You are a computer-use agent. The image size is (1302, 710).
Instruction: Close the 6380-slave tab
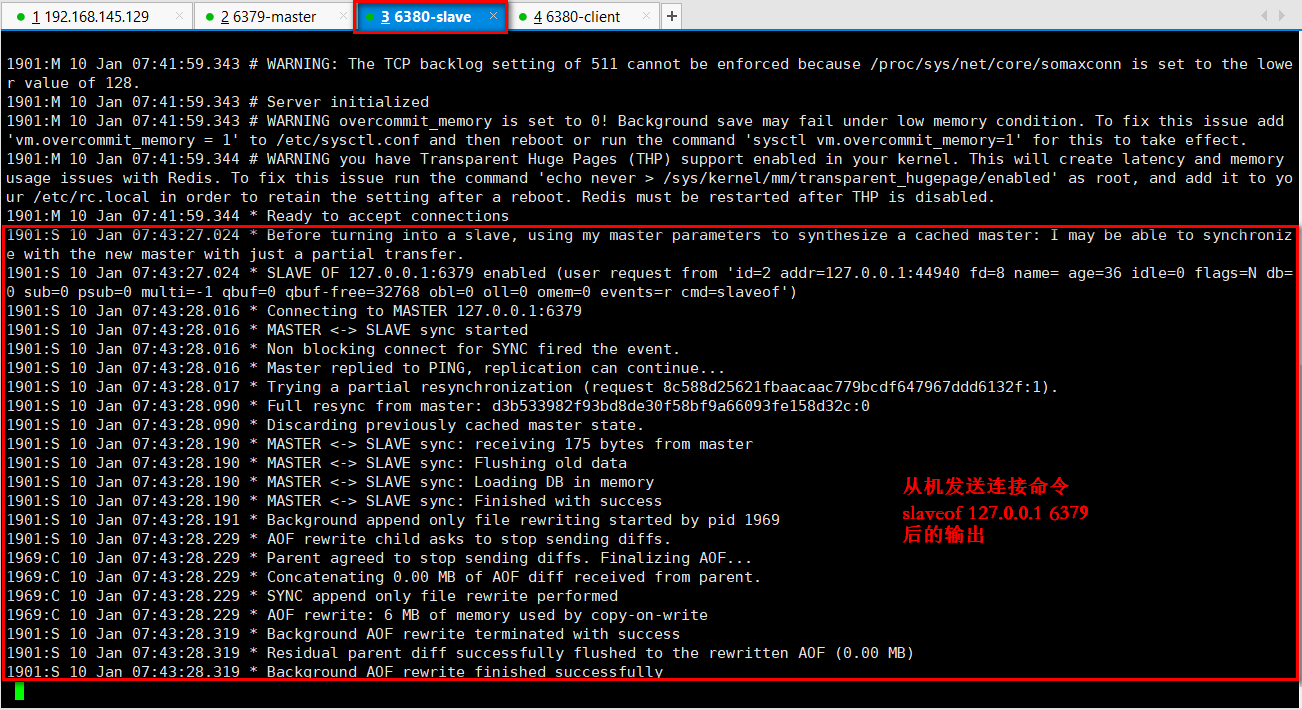pos(491,17)
